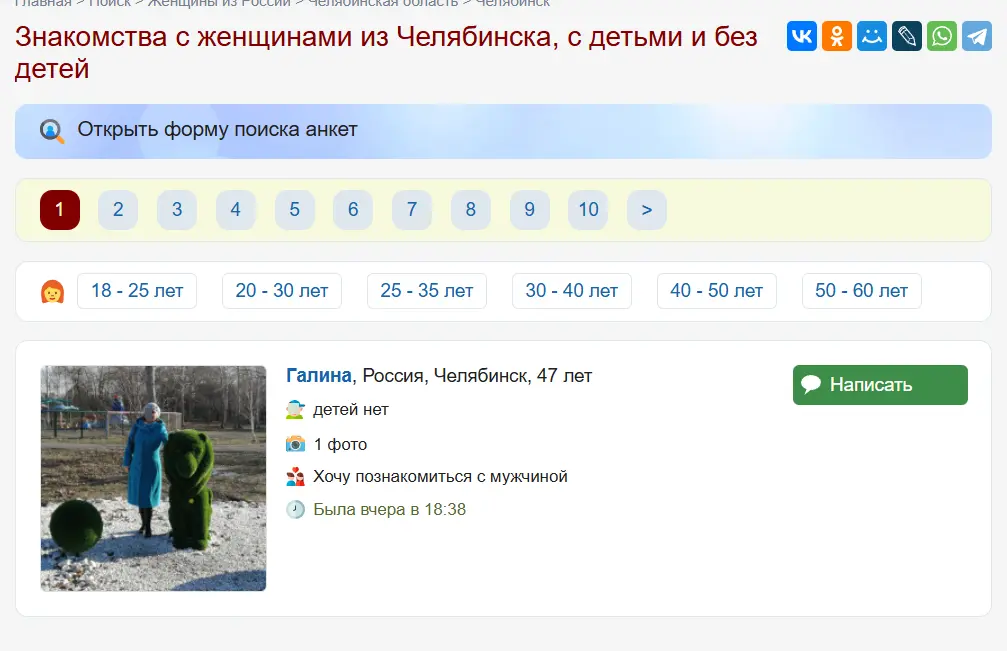Viewport: 1007px width, 651px height.
Task: Share the page through WhatsApp icon
Action: [941, 36]
